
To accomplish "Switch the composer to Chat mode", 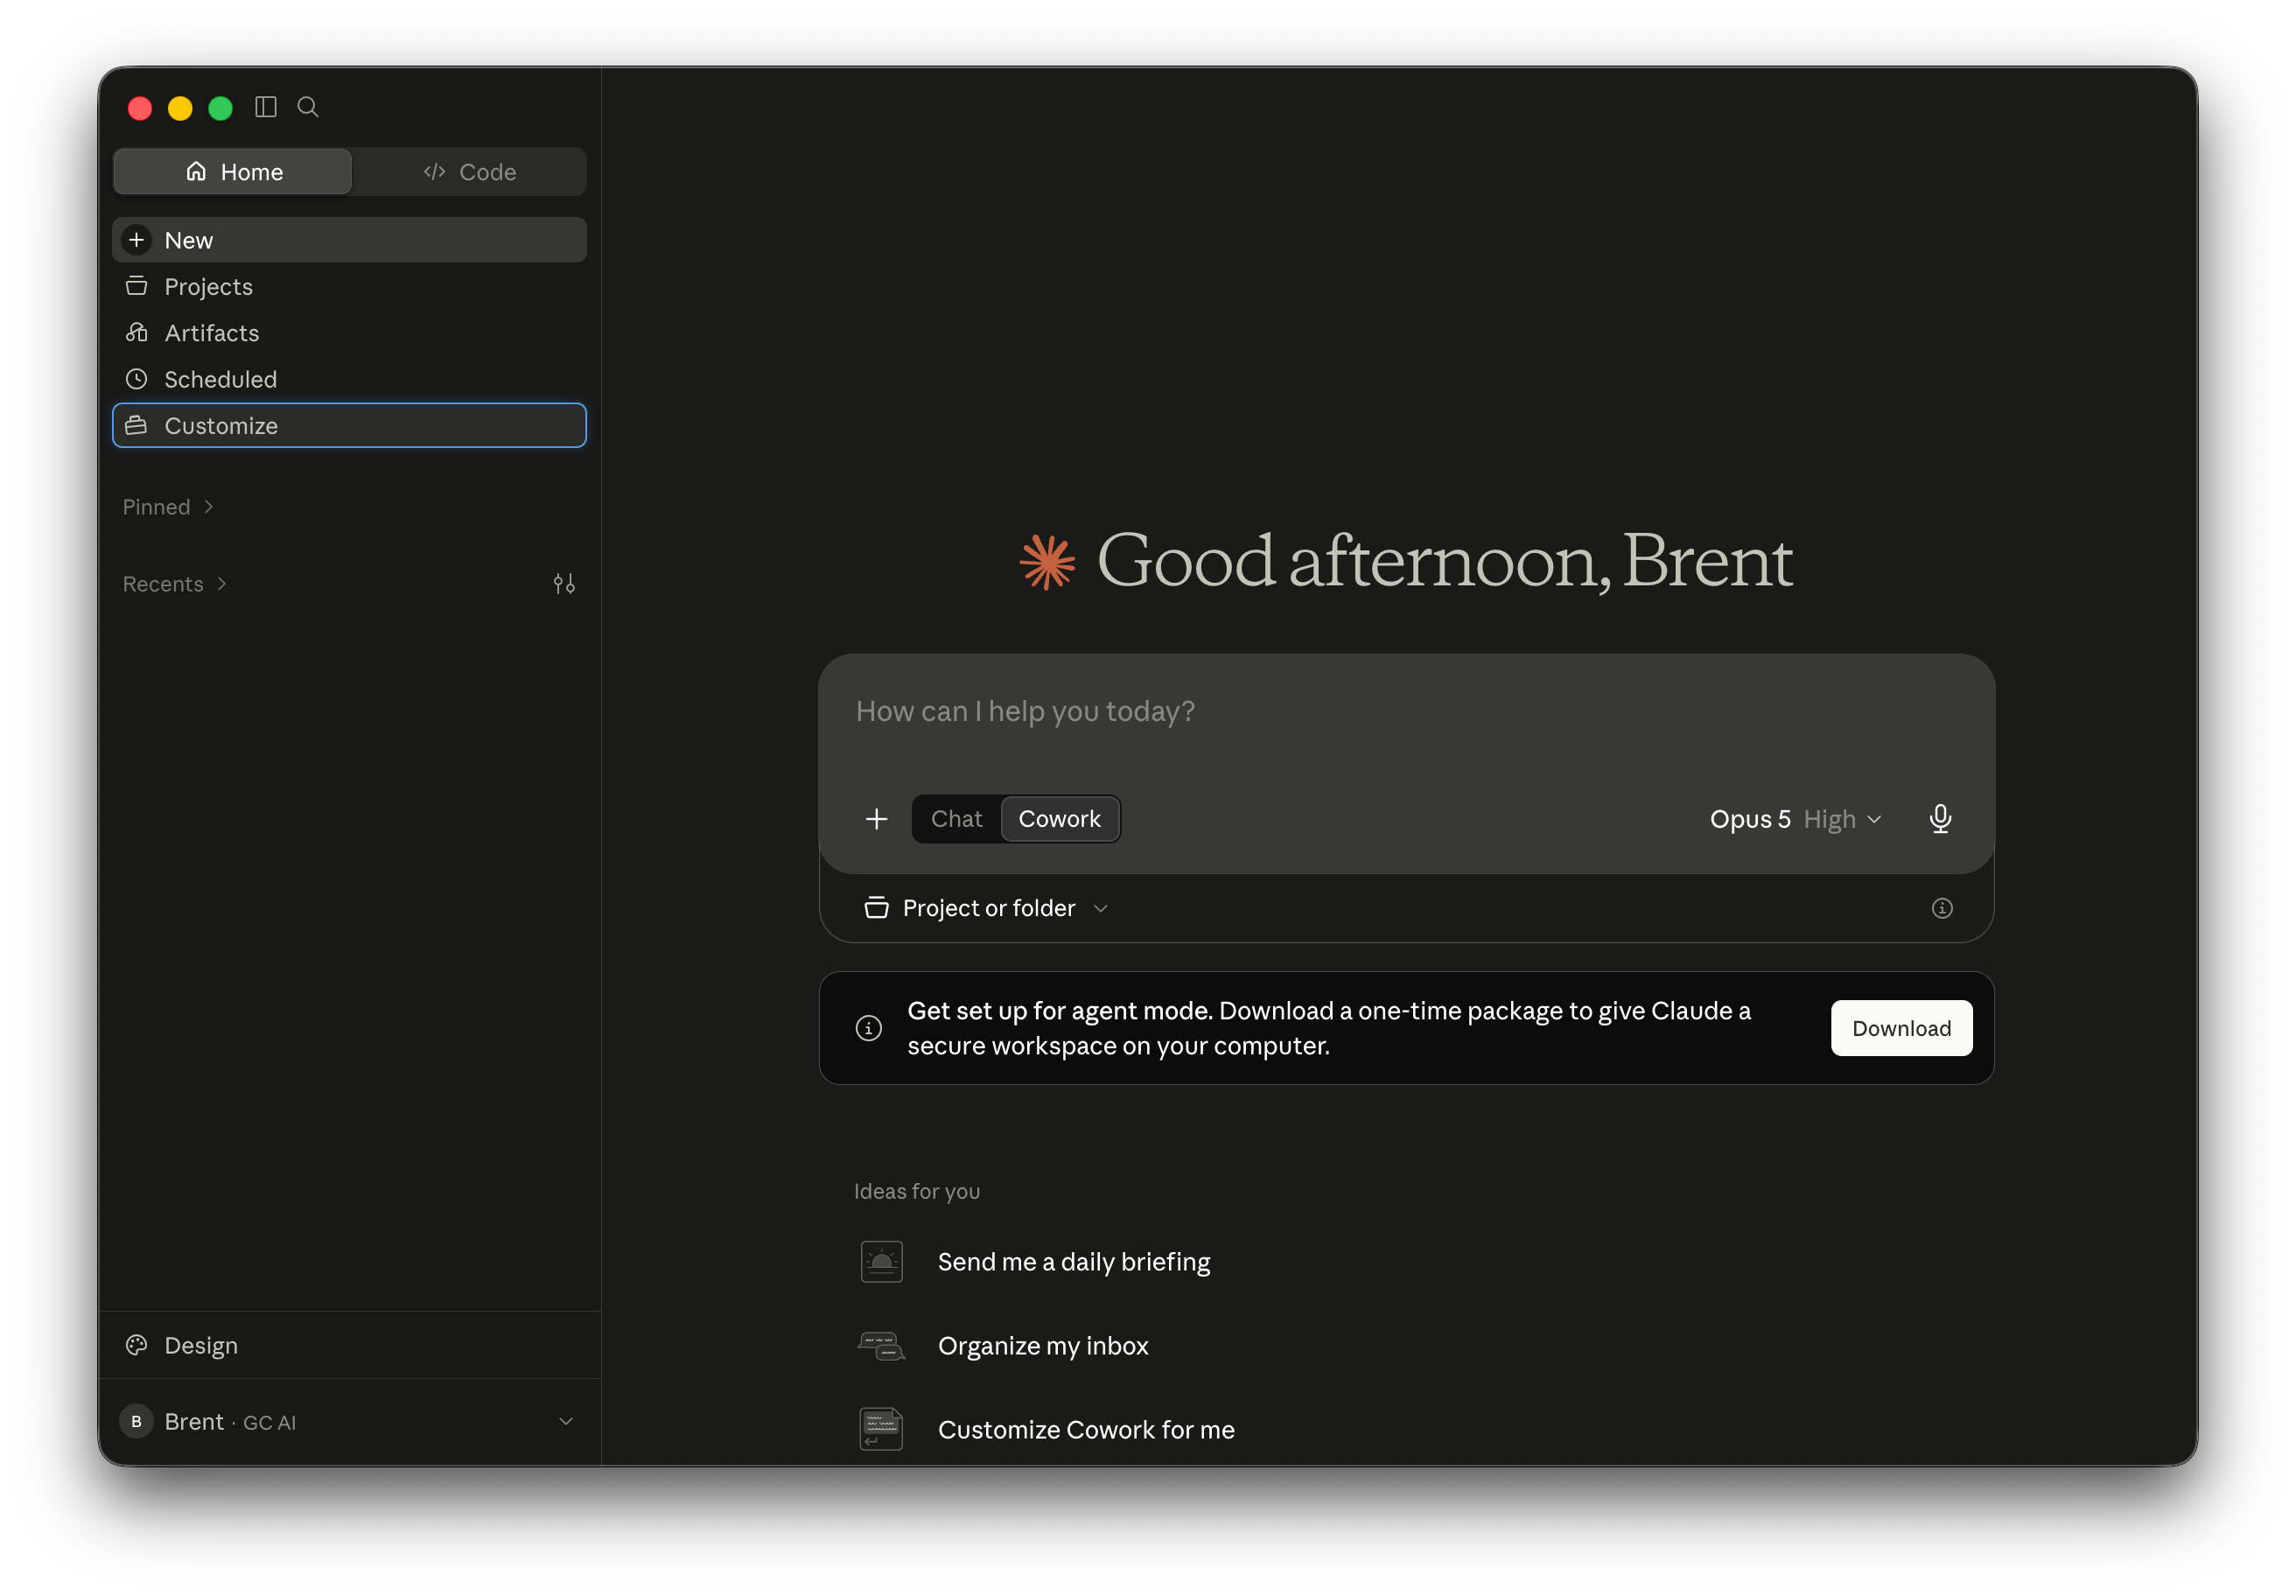I will click(957, 819).
